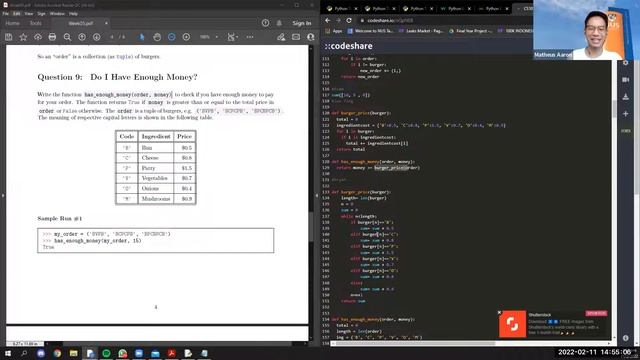Click the Shutterstock ad logo thumbnail
640x360 pixels.
[512, 324]
